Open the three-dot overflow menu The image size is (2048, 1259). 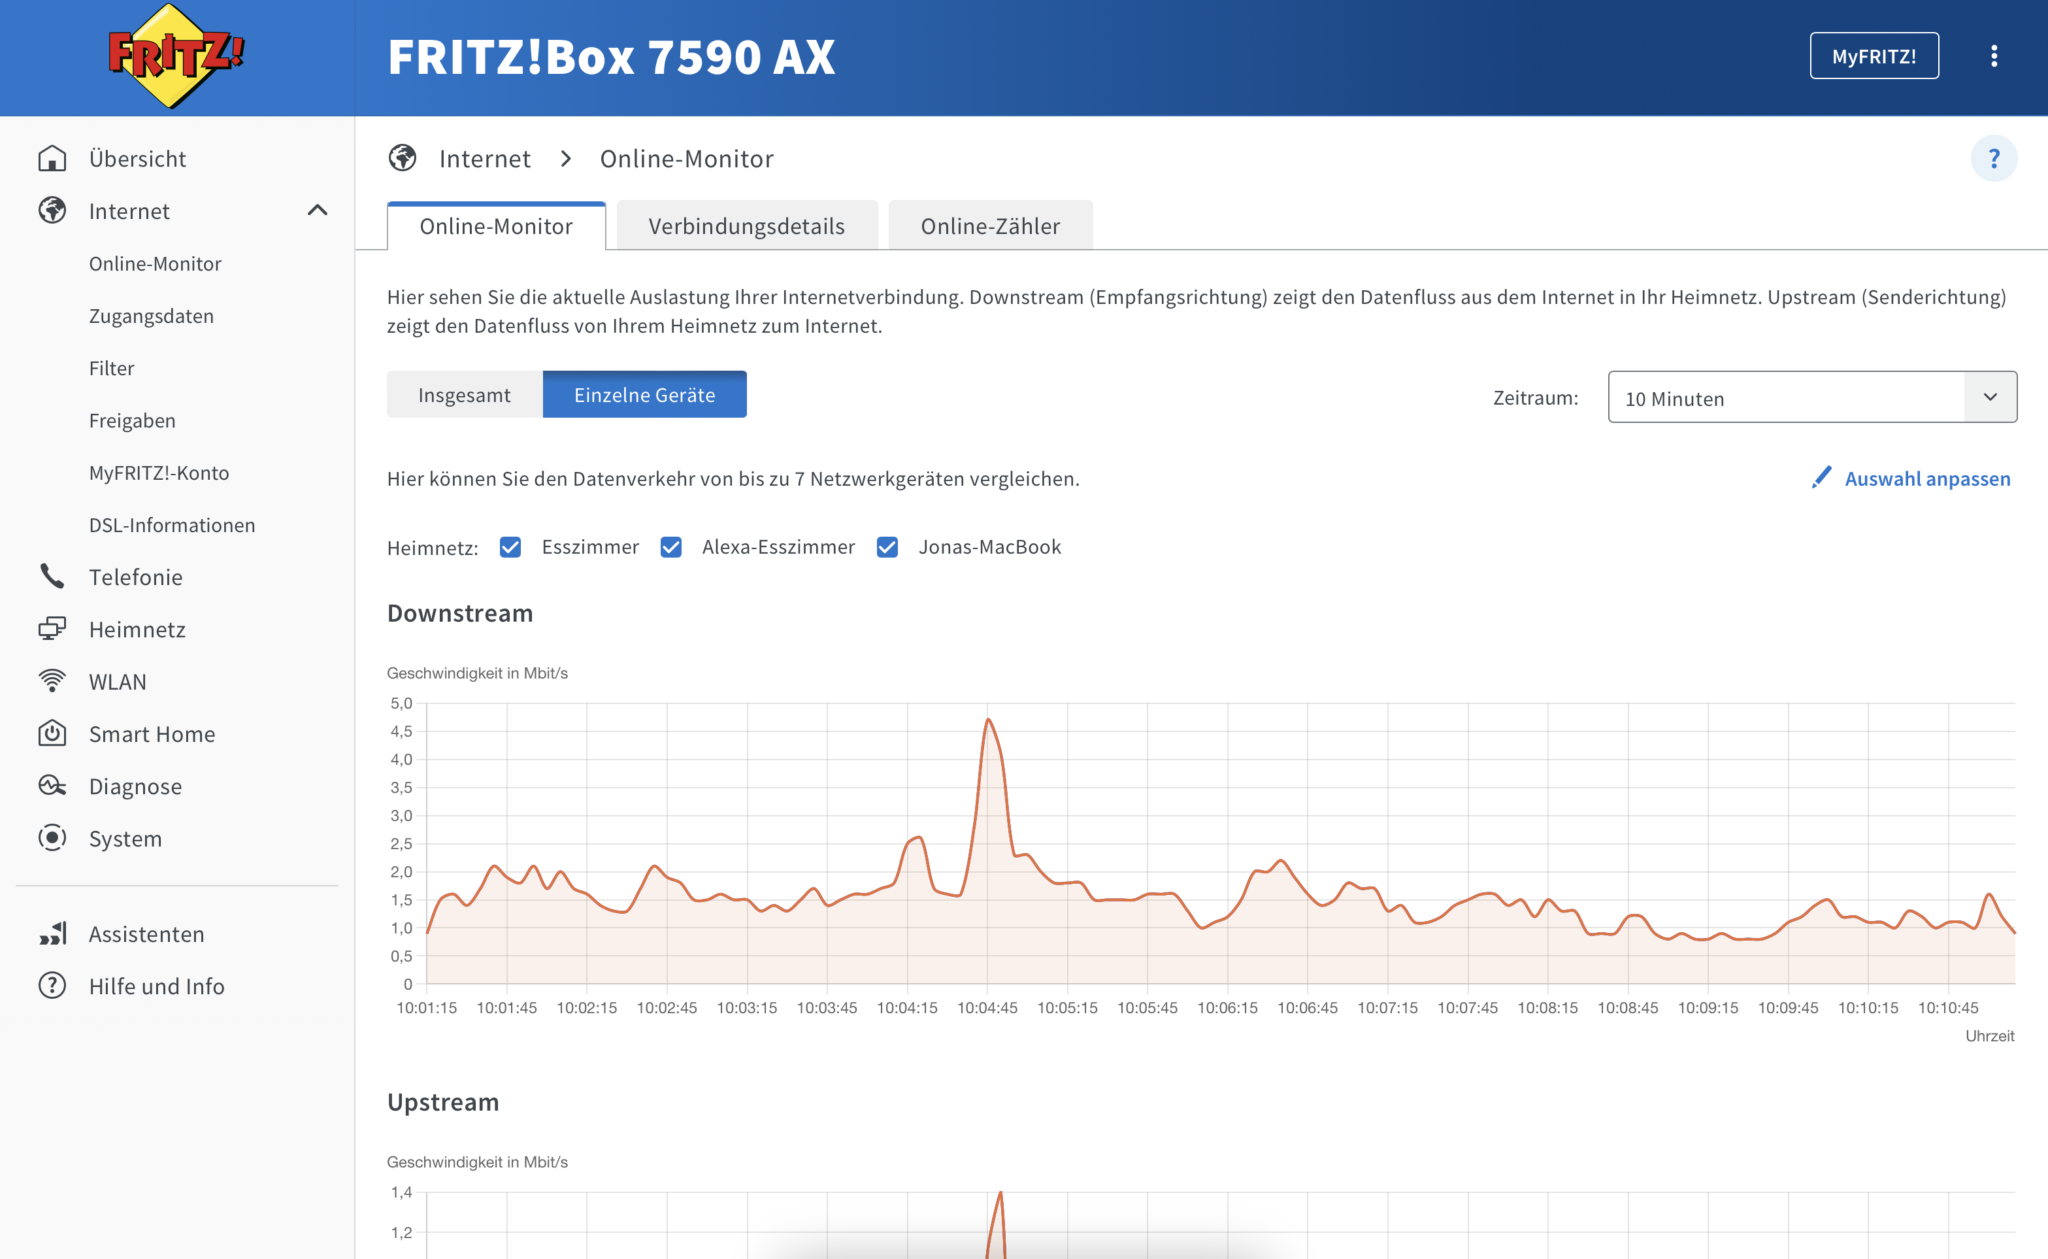1995,55
